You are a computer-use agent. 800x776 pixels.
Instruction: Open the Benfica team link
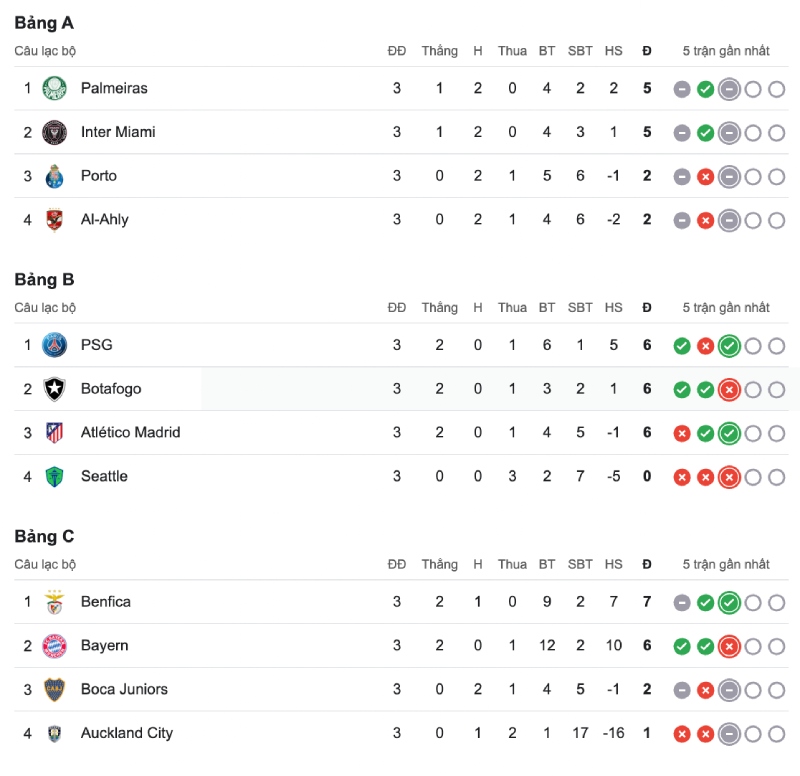tap(106, 602)
